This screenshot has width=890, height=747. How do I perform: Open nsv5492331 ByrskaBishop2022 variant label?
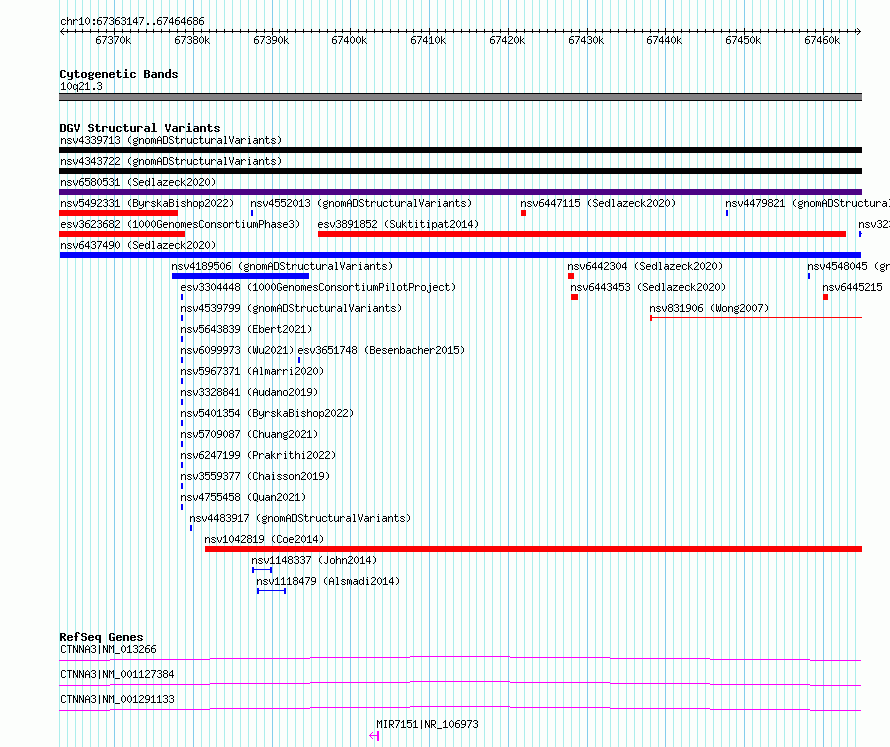[147, 203]
